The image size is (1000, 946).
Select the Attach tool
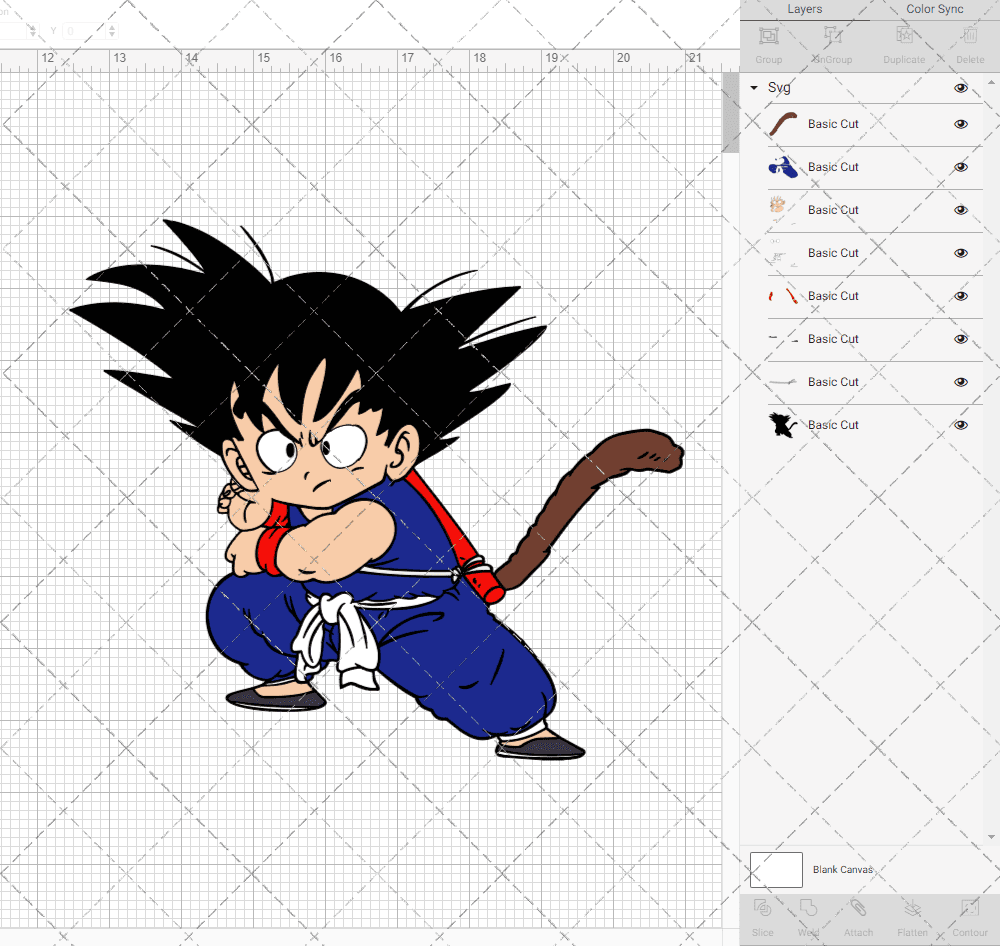[858, 908]
